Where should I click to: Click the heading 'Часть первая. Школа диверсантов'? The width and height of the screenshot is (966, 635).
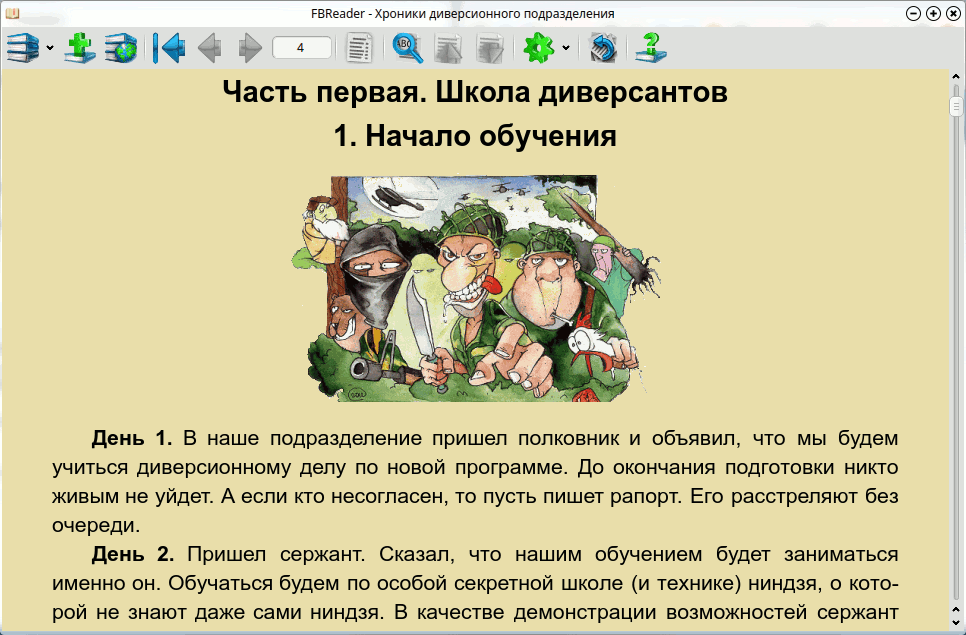coord(475,92)
